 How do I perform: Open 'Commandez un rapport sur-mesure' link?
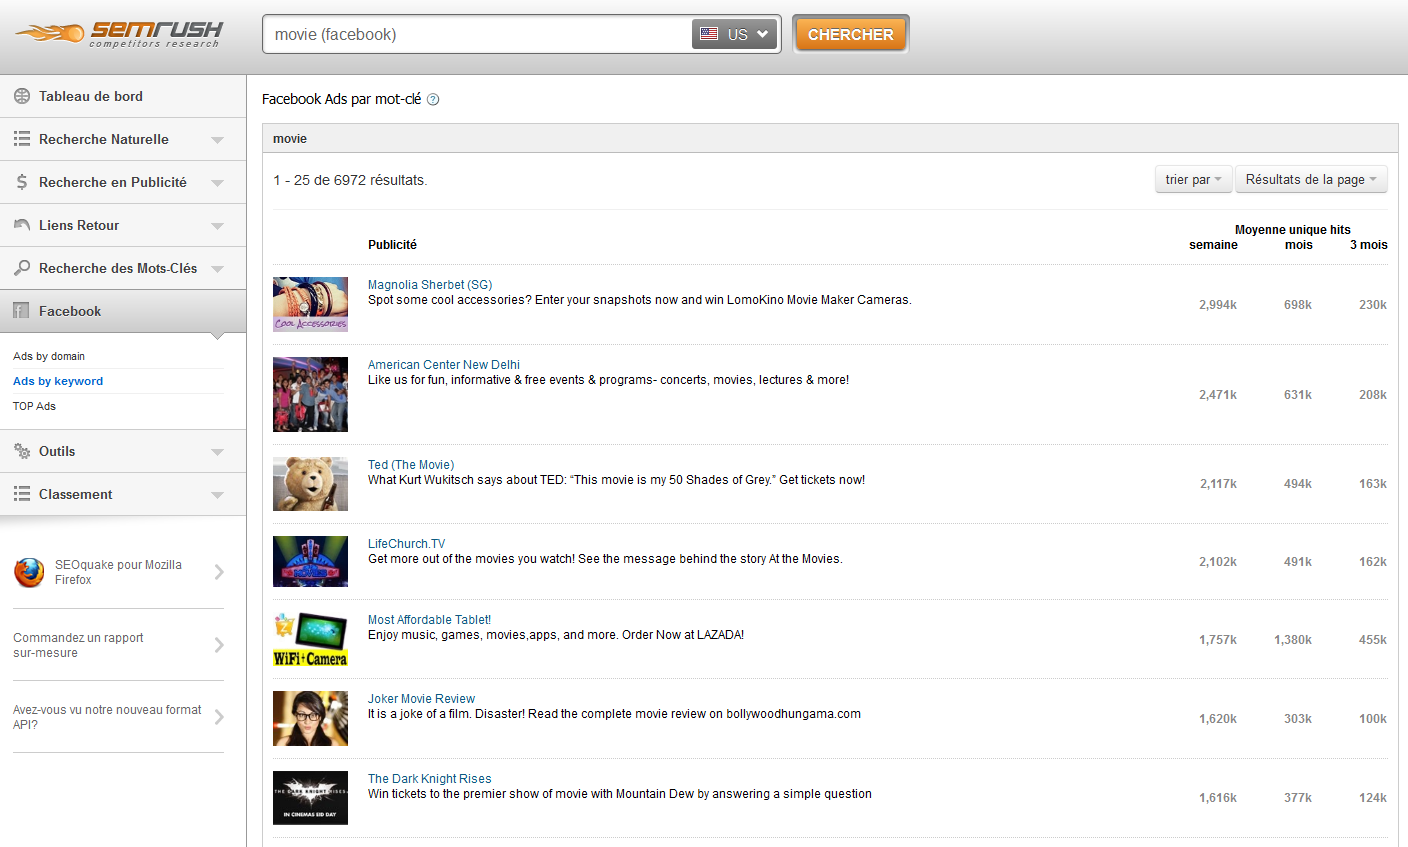78,645
